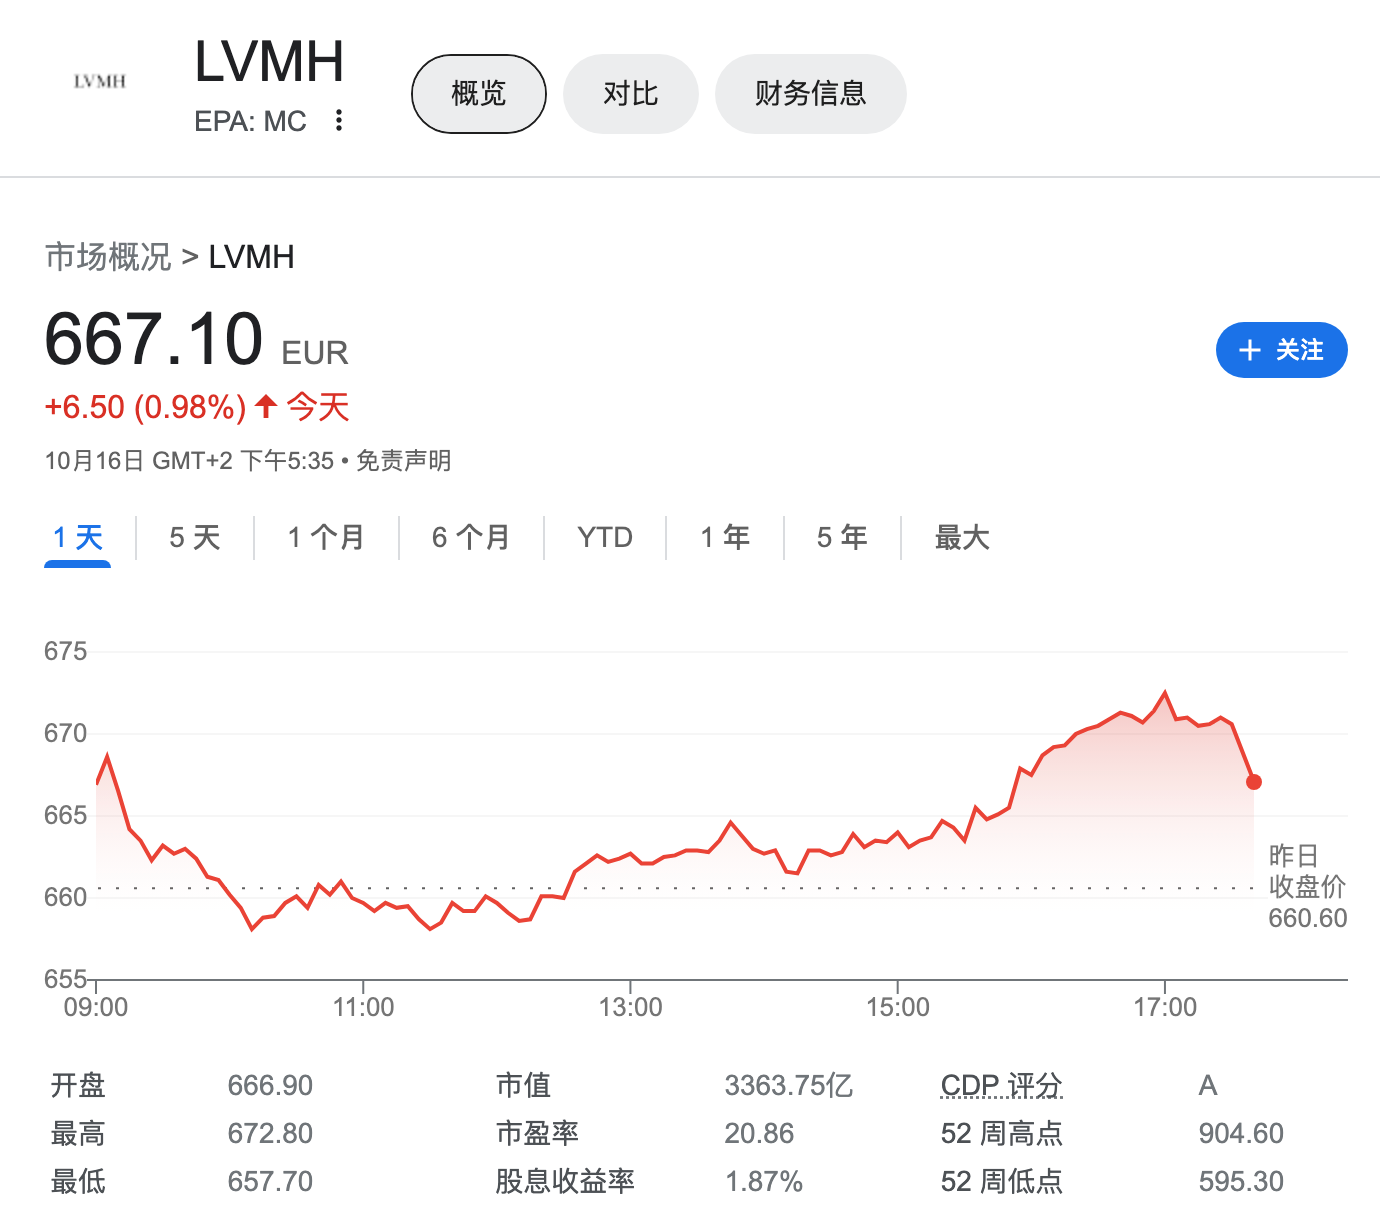1380x1230 pixels.
Task: Open the three-dot more options menu
Action: click(340, 121)
